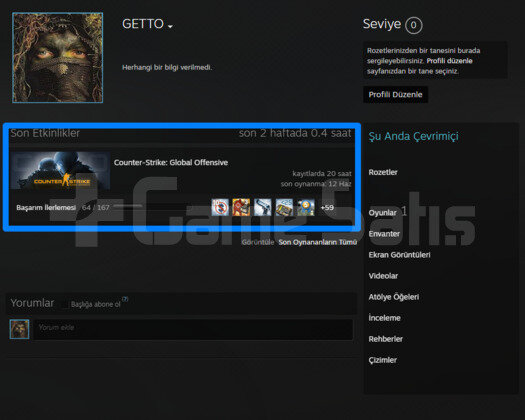
Task: Click the 'Herhangi bir bilgi verilmedi.' text
Action: coord(167,68)
